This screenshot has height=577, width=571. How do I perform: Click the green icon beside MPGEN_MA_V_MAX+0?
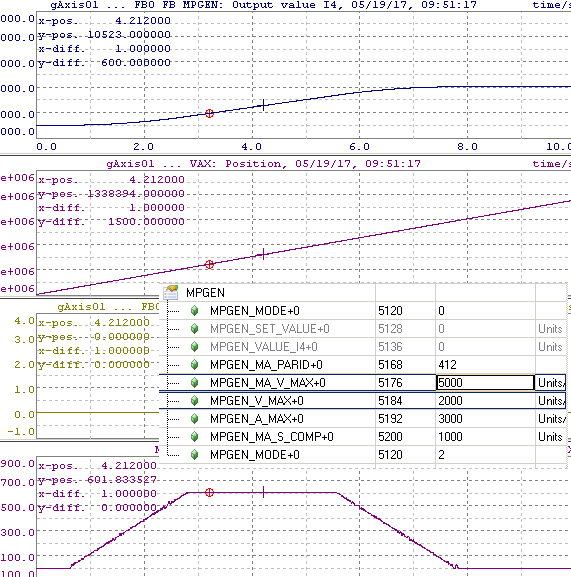[195, 383]
